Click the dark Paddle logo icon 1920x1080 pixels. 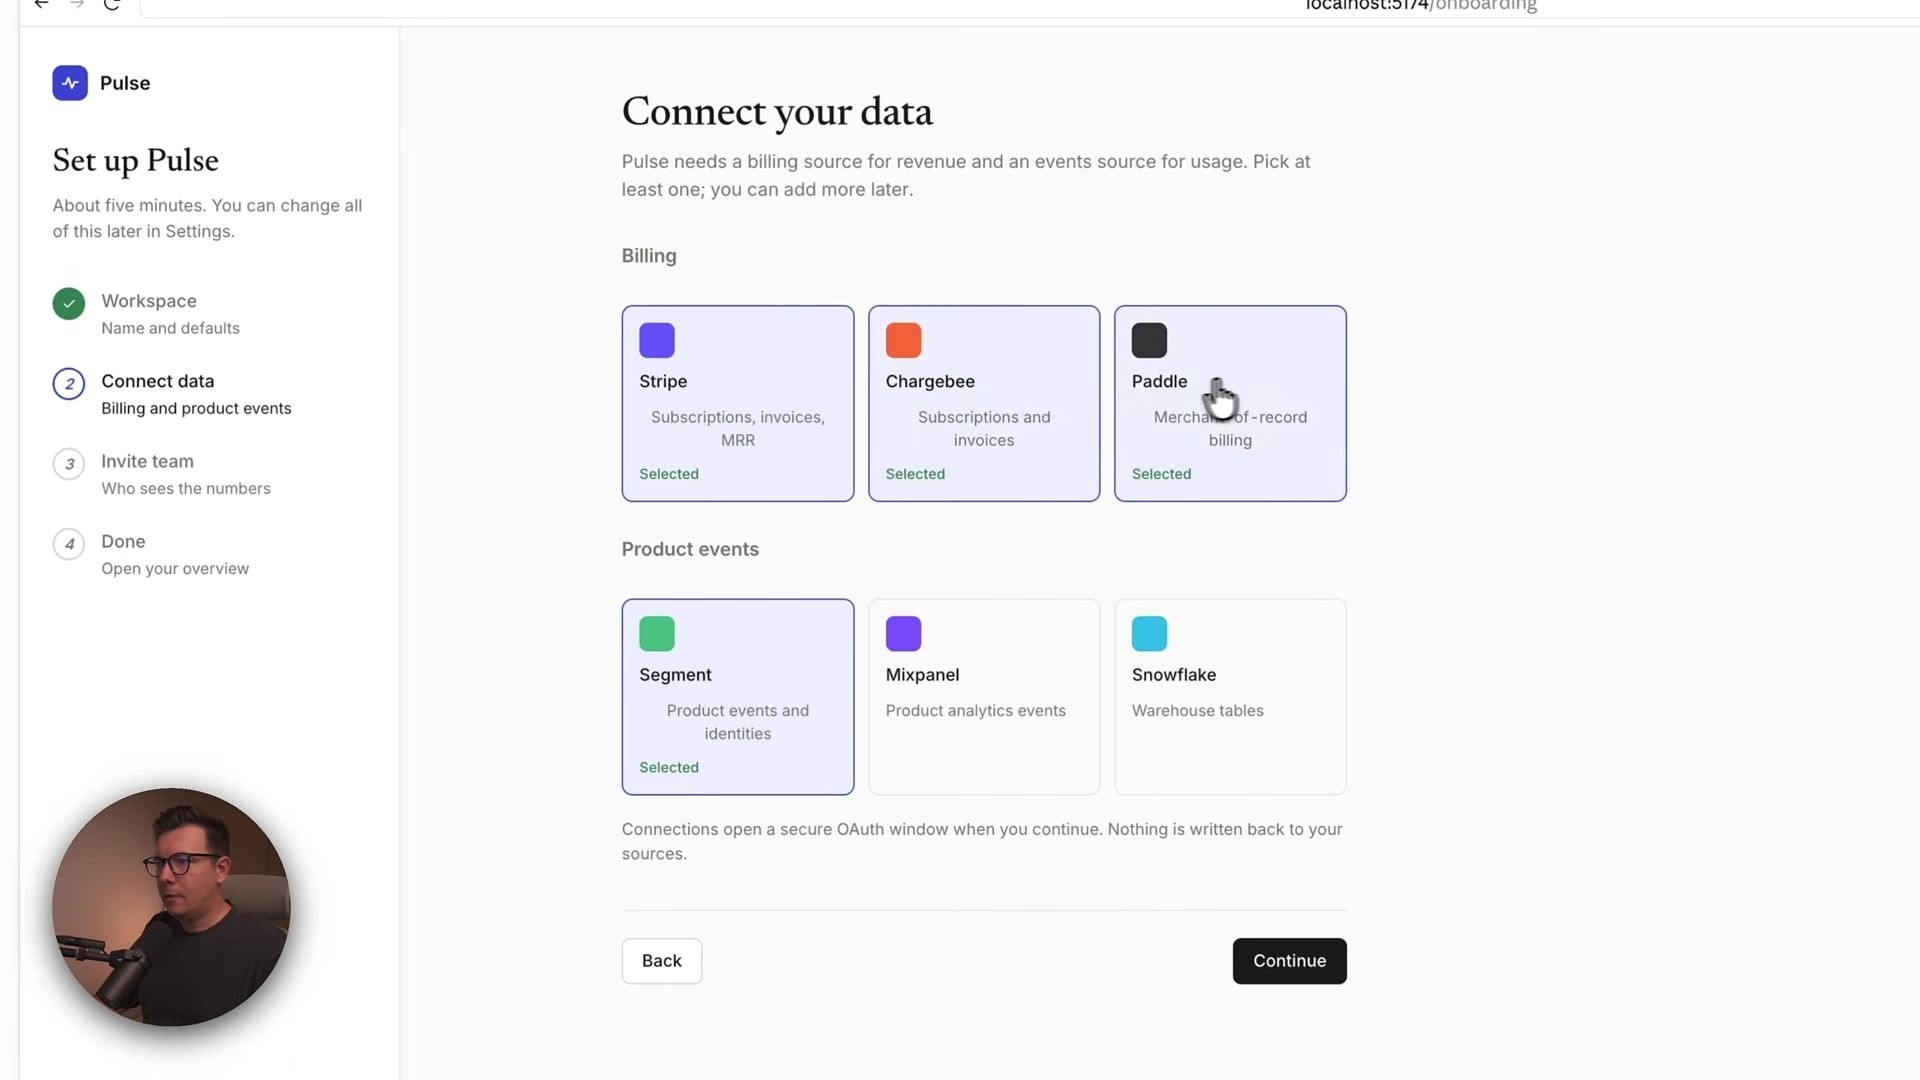tap(1149, 340)
